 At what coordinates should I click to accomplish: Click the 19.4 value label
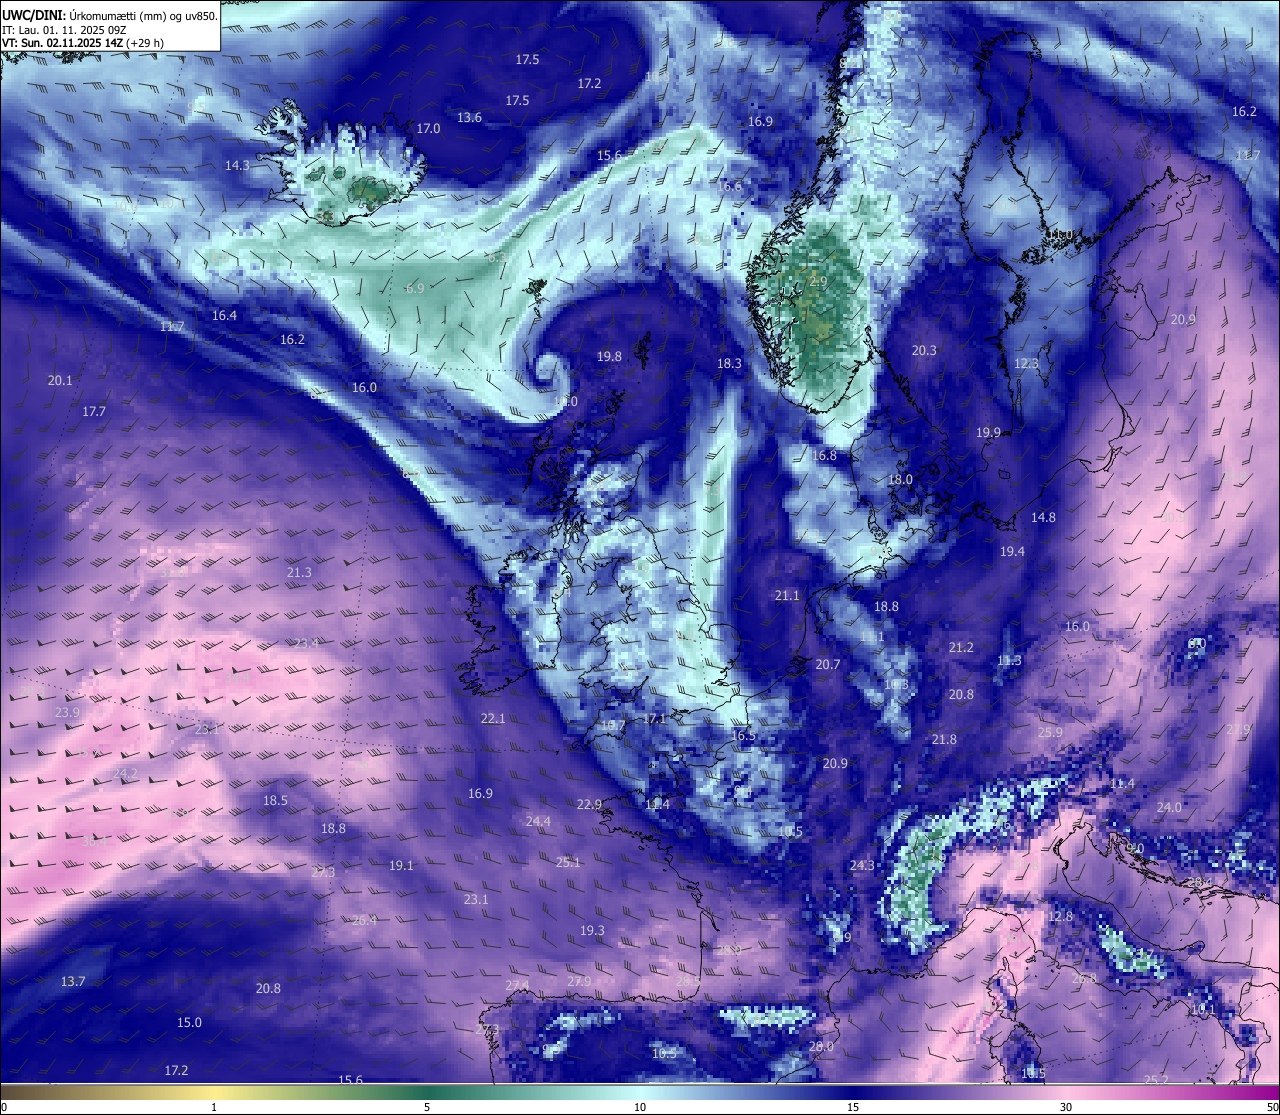click(x=1012, y=552)
